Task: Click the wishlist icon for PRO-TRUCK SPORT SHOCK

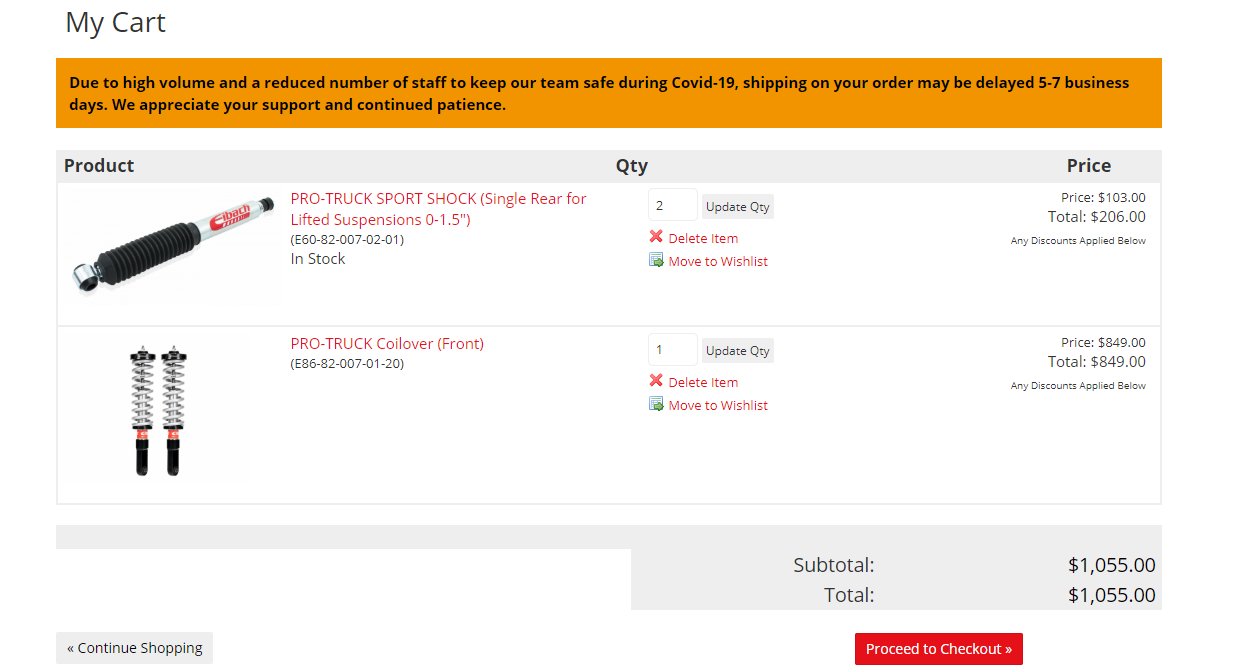Action: [x=656, y=260]
